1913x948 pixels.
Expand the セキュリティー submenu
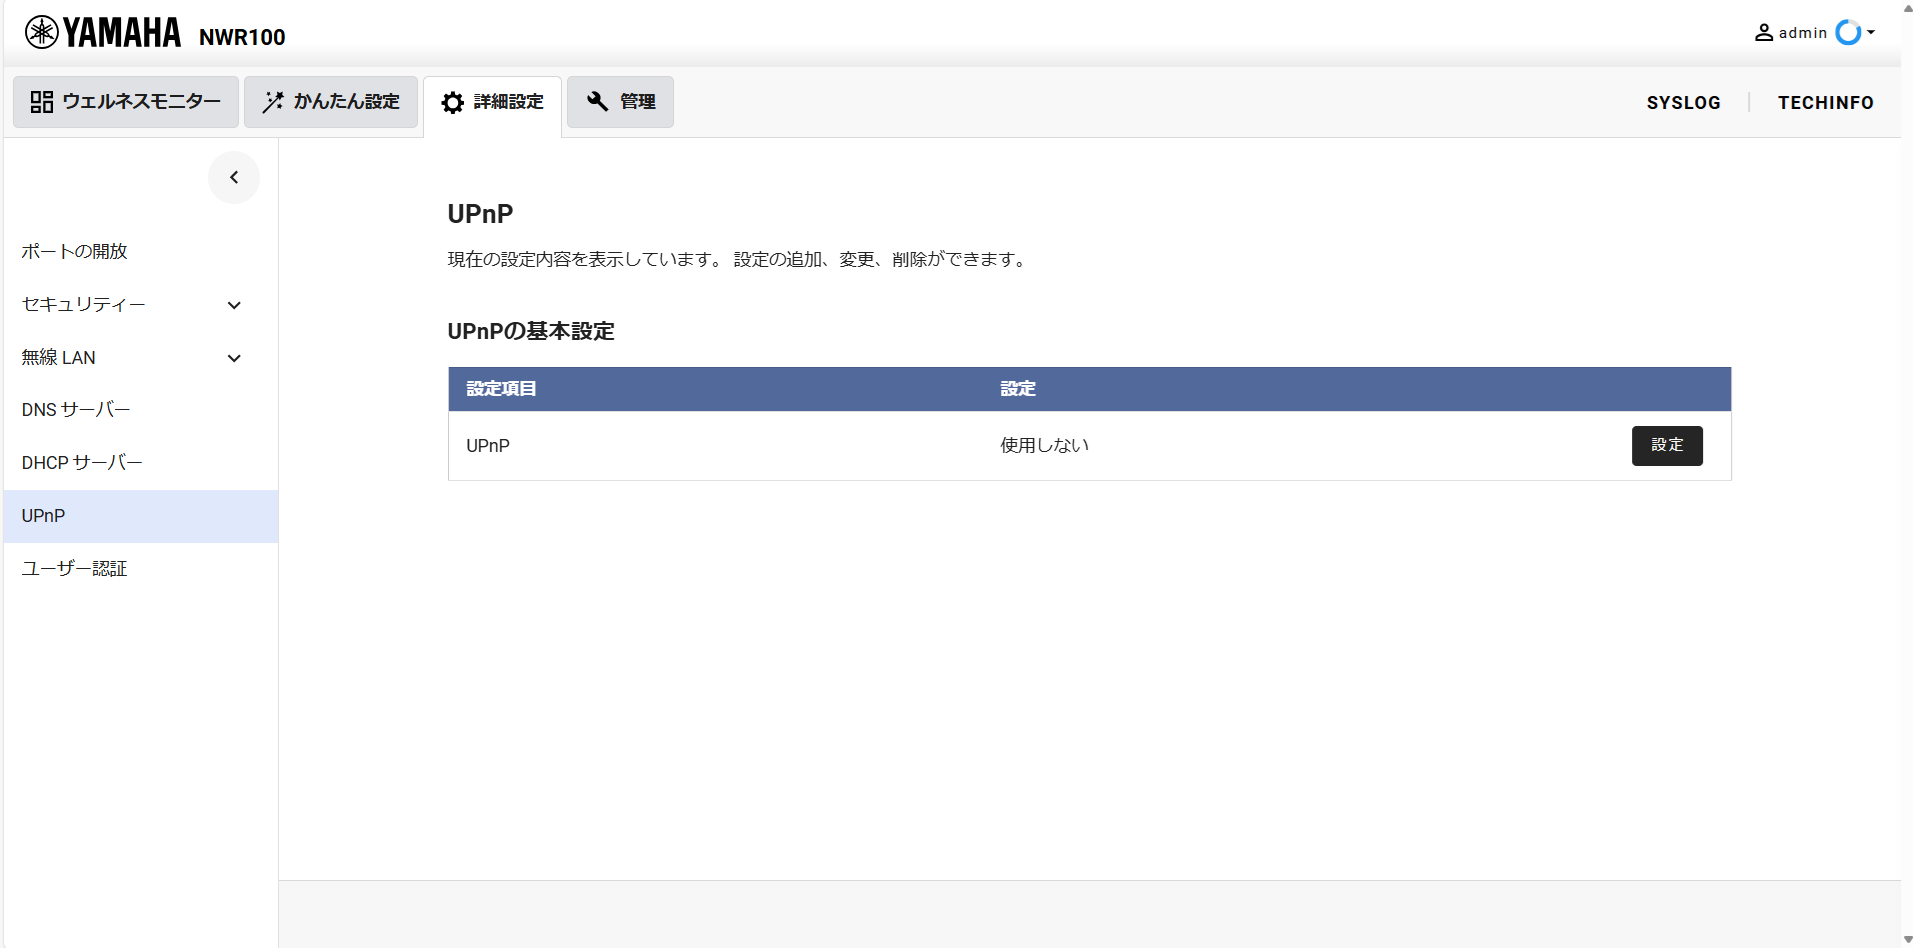coord(233,305)
